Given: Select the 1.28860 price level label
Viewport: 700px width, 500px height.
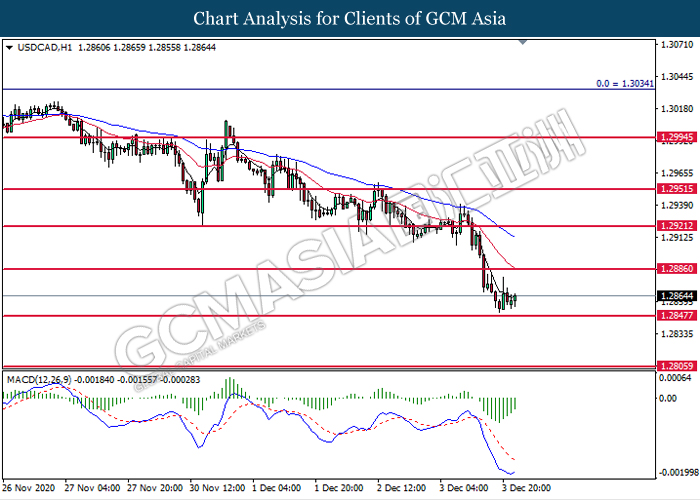Looking at the screenshot, I should tap(676, 269).
